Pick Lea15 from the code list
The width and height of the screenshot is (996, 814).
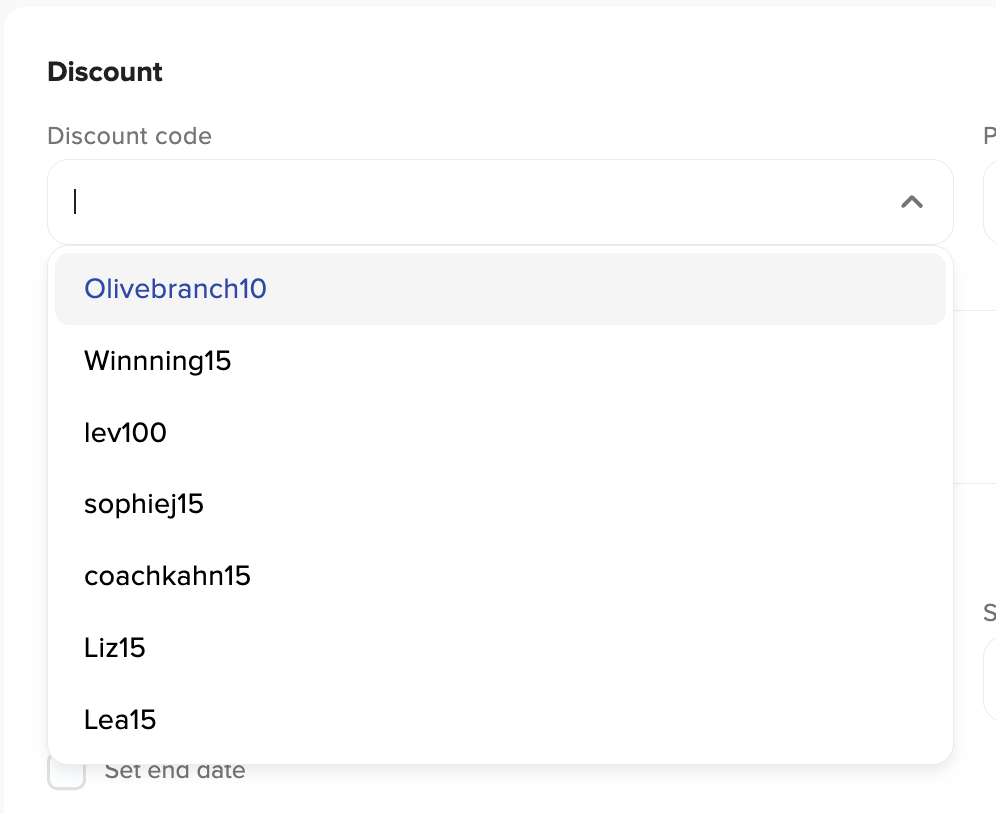pos(120,721)
